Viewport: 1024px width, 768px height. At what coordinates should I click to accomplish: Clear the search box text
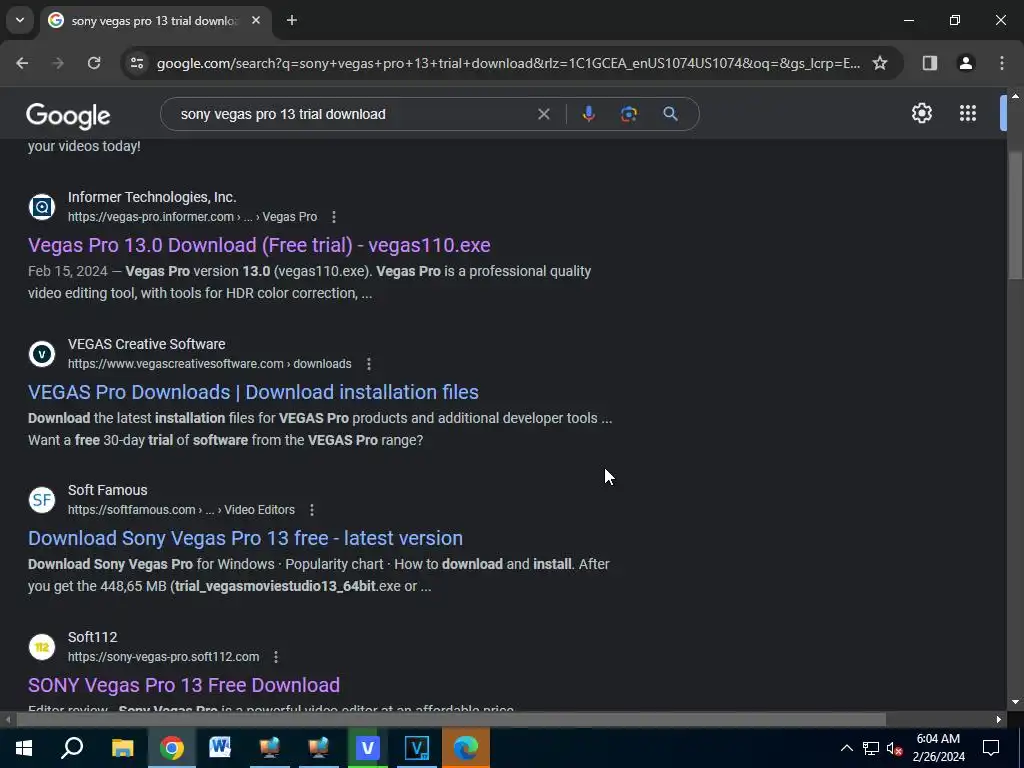tap(543, 114)
